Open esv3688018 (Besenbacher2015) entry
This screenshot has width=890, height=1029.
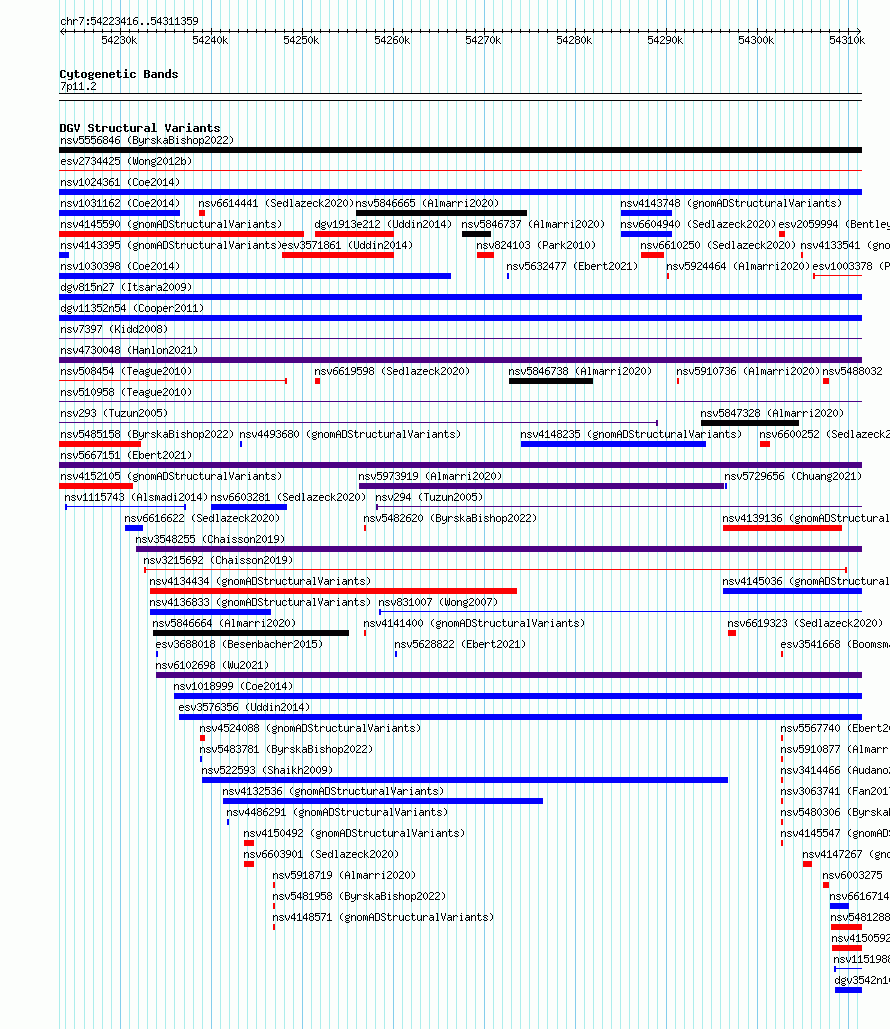click(x=239, y=644)
